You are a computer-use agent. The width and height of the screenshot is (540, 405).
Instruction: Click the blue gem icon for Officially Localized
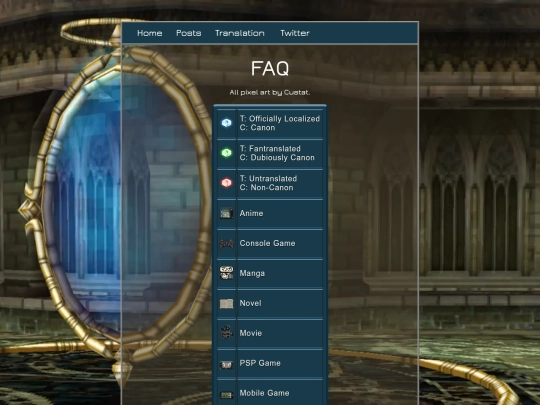click(x=226, y=123)
